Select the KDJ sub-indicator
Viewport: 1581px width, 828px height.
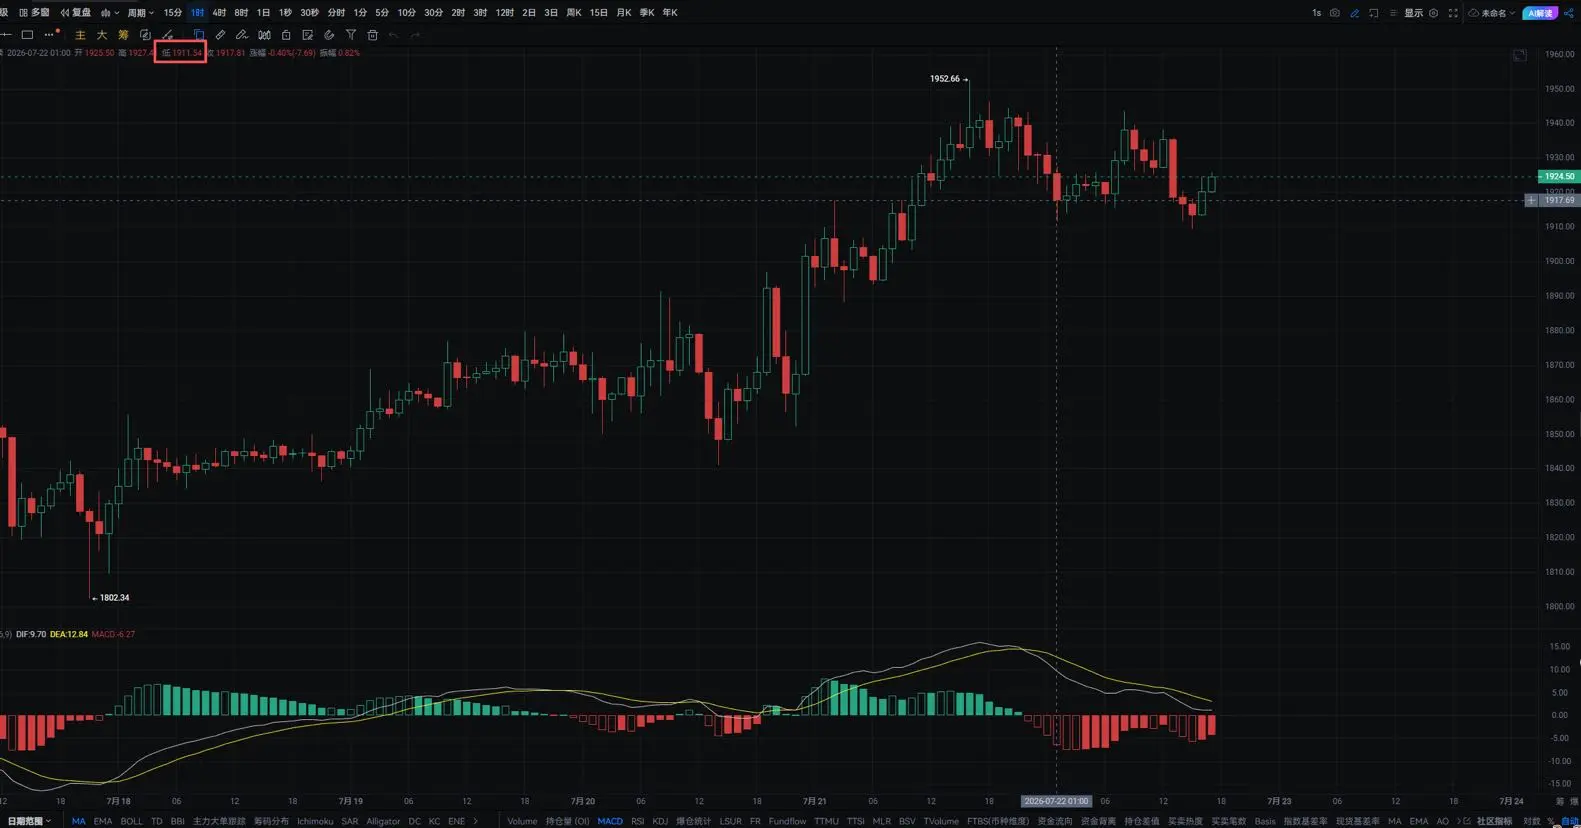(660, 821)
